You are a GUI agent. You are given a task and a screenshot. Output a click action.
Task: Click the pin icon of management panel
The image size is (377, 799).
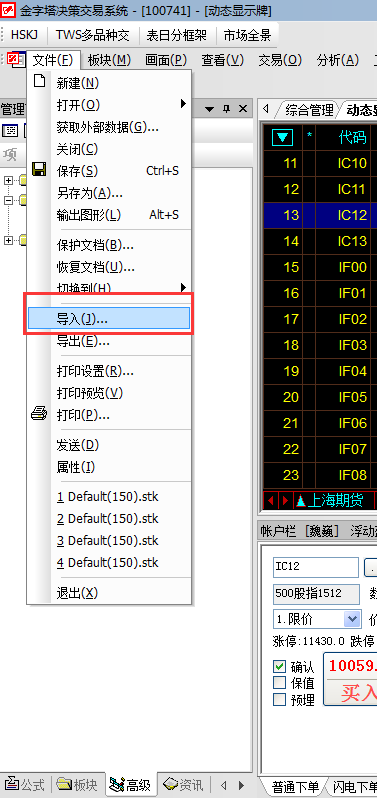[x=226, y=109]
